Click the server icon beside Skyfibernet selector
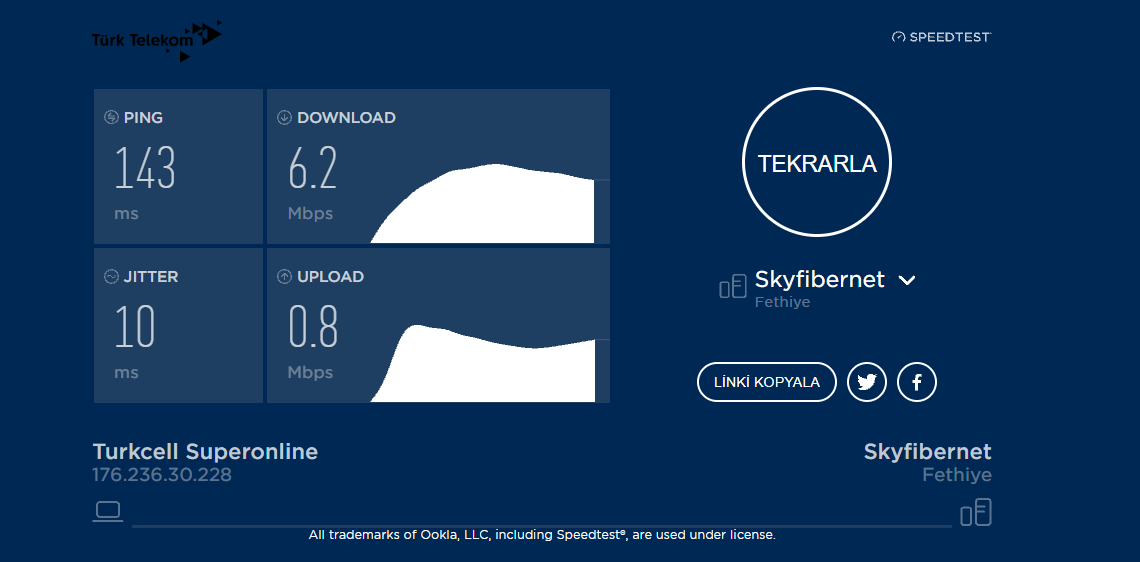The width and height of the screenshot is (1140, 562). click(733, 286)
